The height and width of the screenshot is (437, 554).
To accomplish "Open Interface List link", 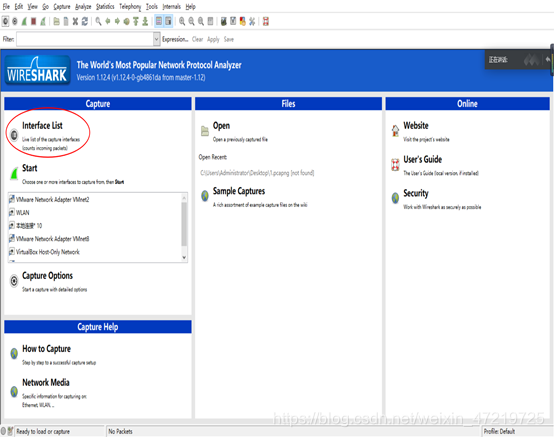I will (x=42, y=125).
